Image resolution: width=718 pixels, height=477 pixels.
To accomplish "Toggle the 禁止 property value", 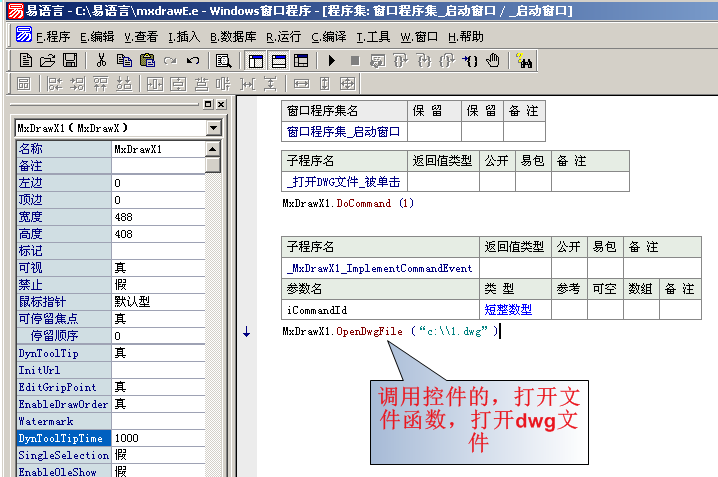I will pyautogui.click(x=158, y=285).
